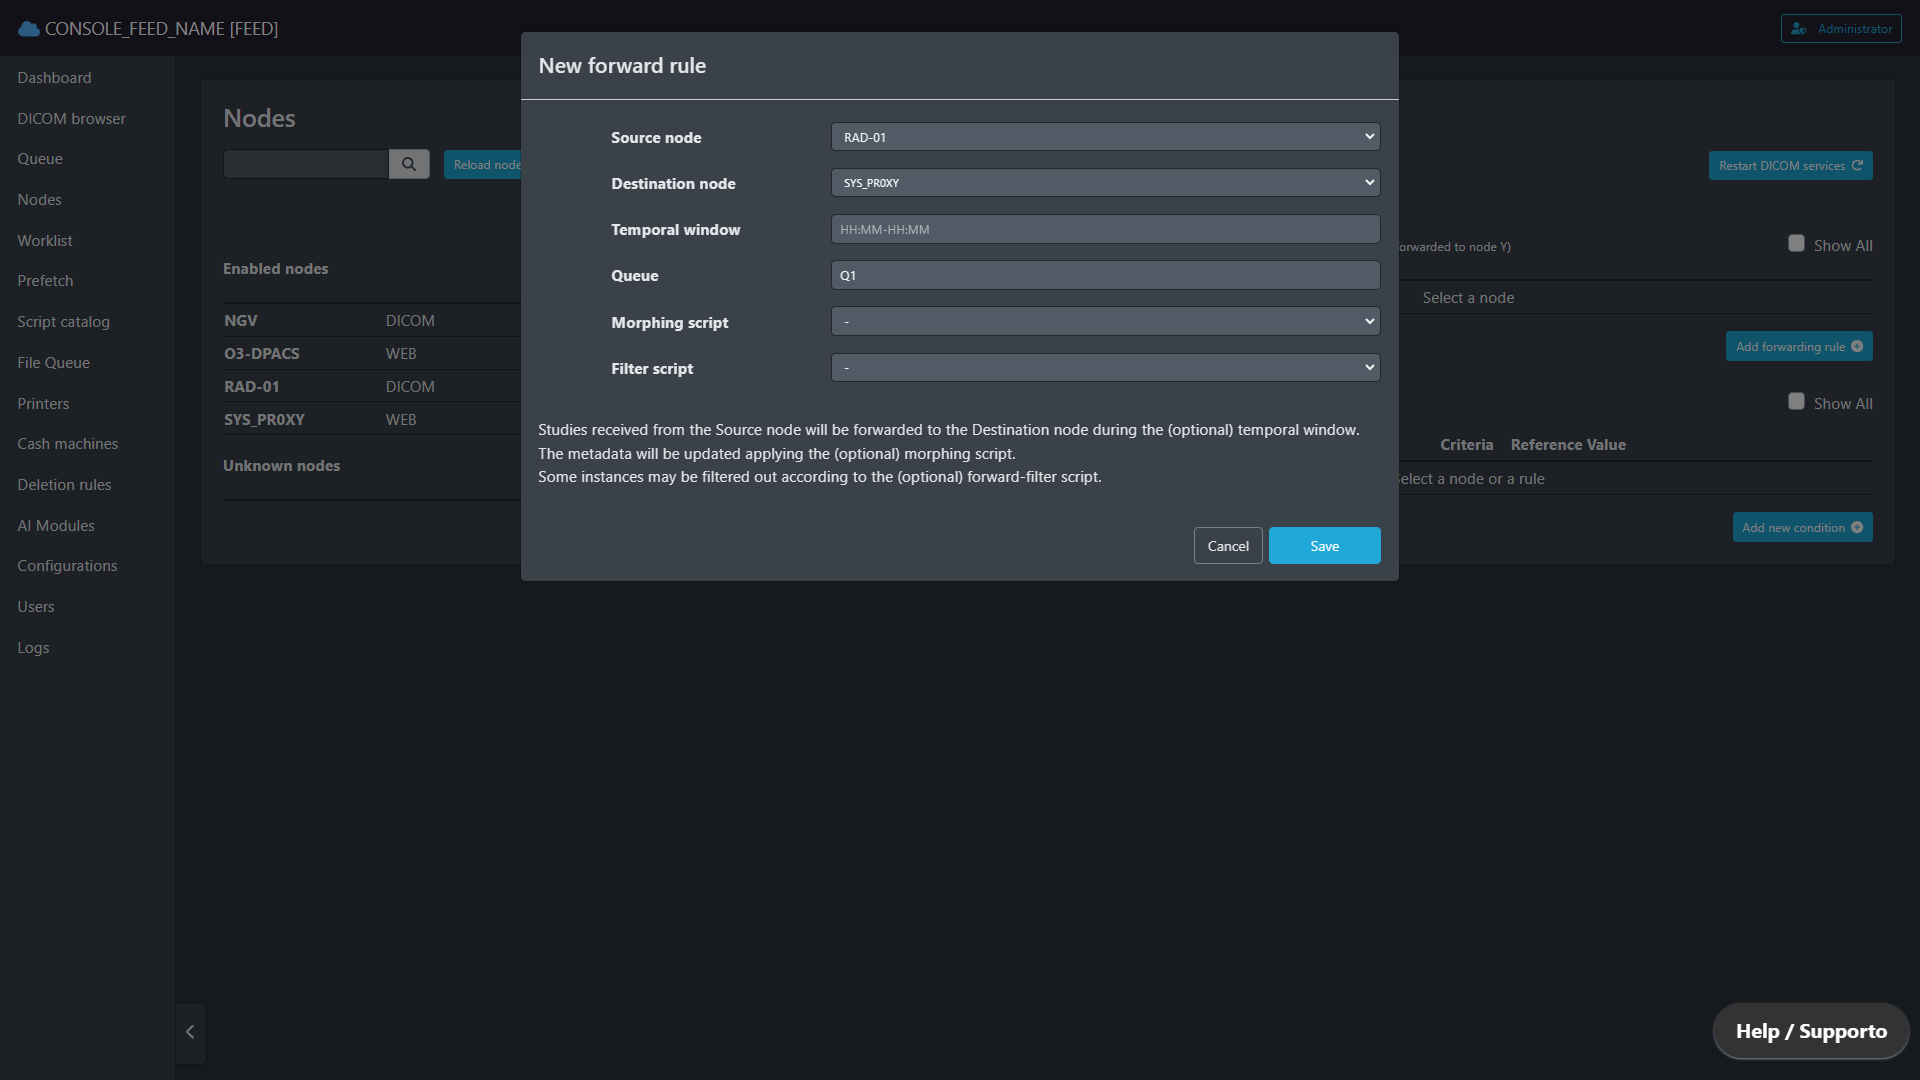Toggle the upper Show All checkbox
Viewport: 1920px width, 1080px height.
1796,244
